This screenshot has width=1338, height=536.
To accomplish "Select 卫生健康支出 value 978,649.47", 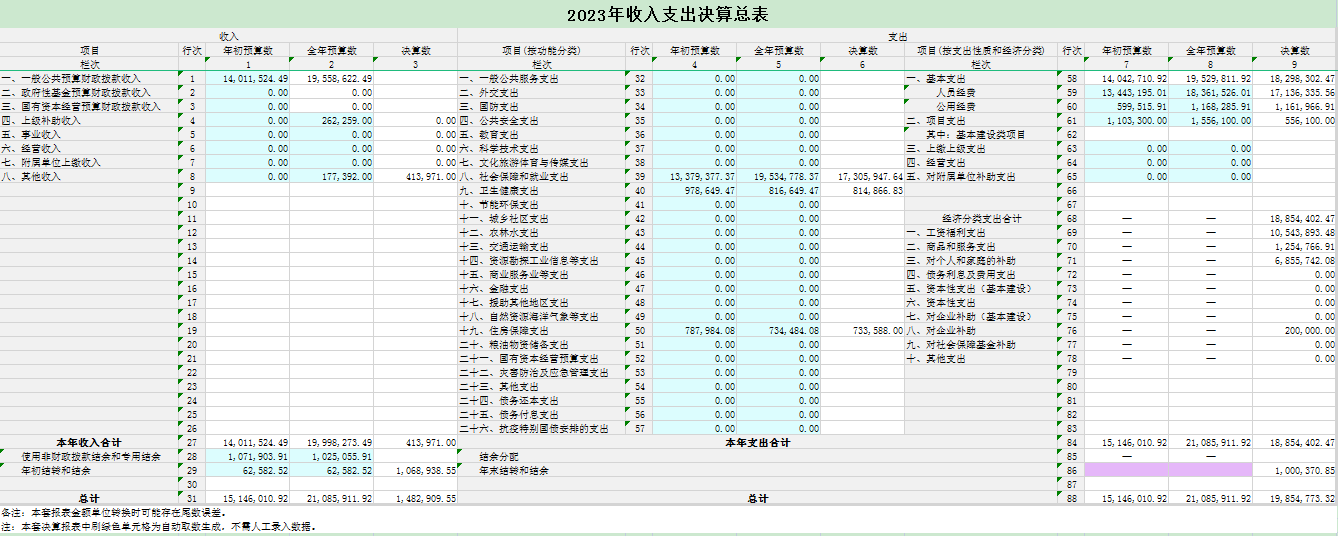I will point(696,190).
